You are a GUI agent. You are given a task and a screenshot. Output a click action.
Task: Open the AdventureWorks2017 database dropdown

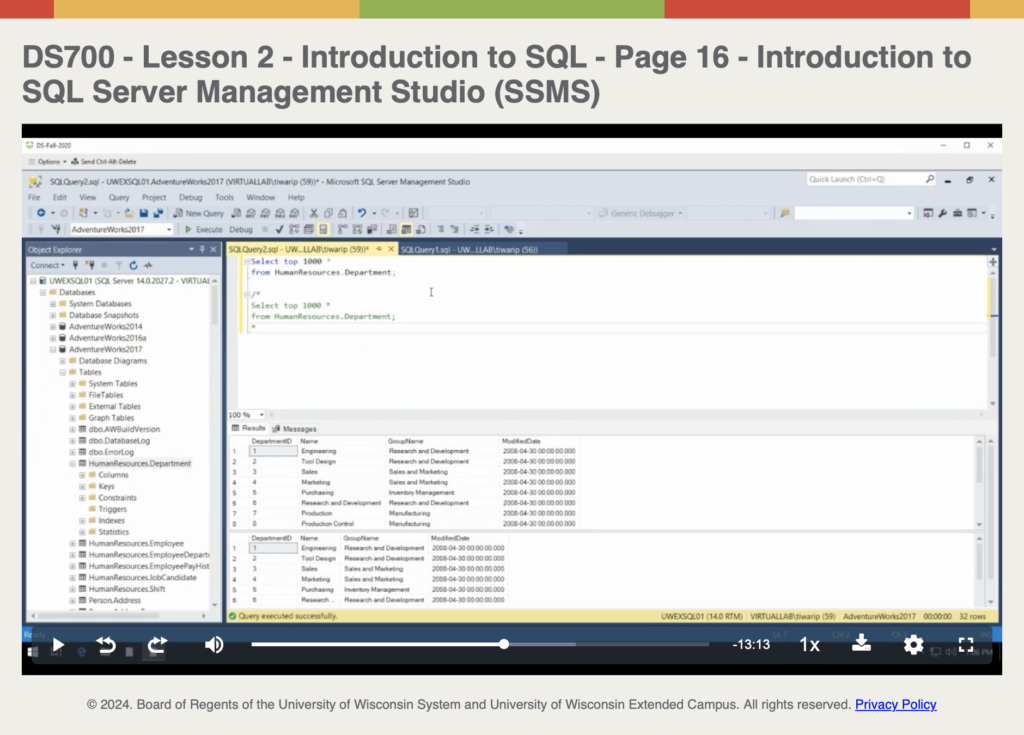[169, 229]
